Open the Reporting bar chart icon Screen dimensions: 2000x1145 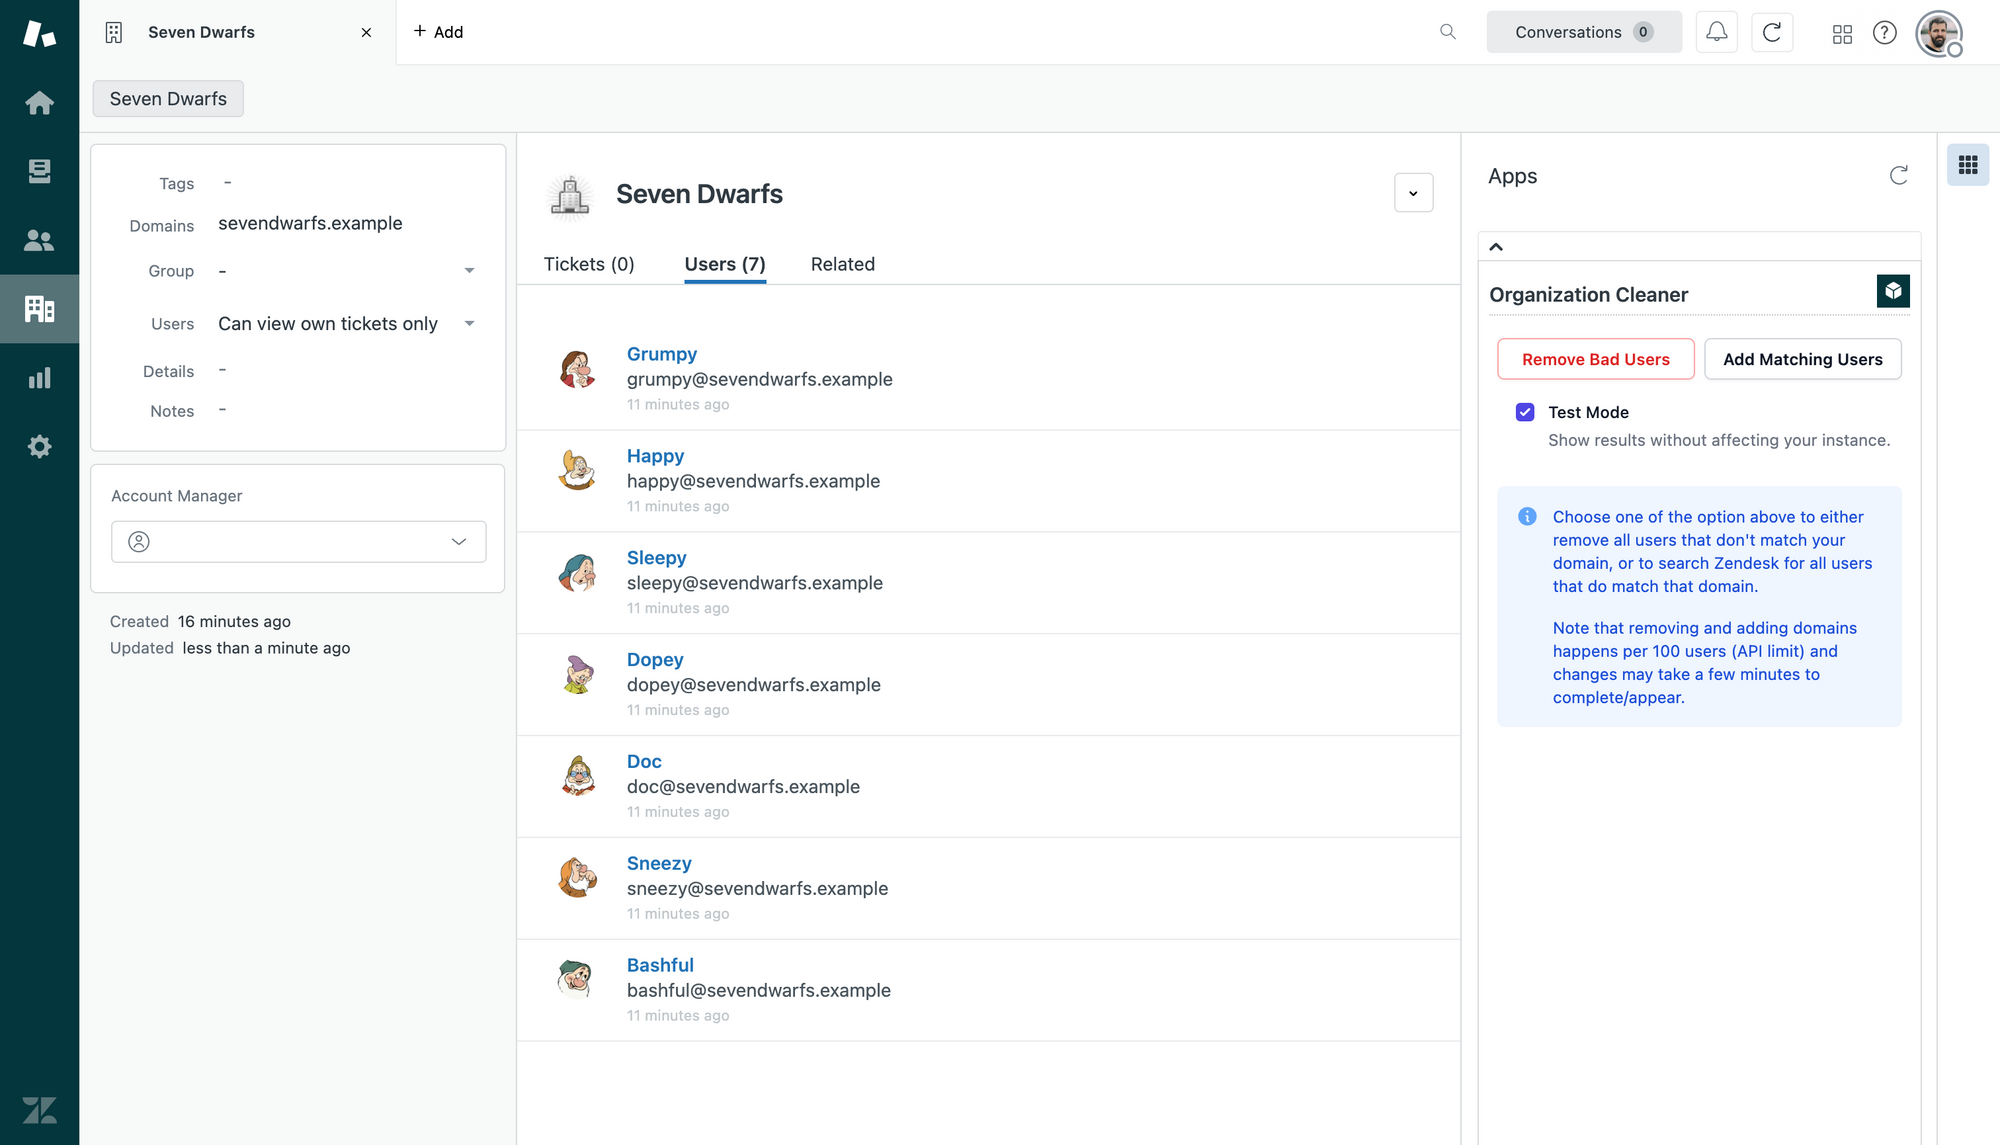click(x=39, y=378)
